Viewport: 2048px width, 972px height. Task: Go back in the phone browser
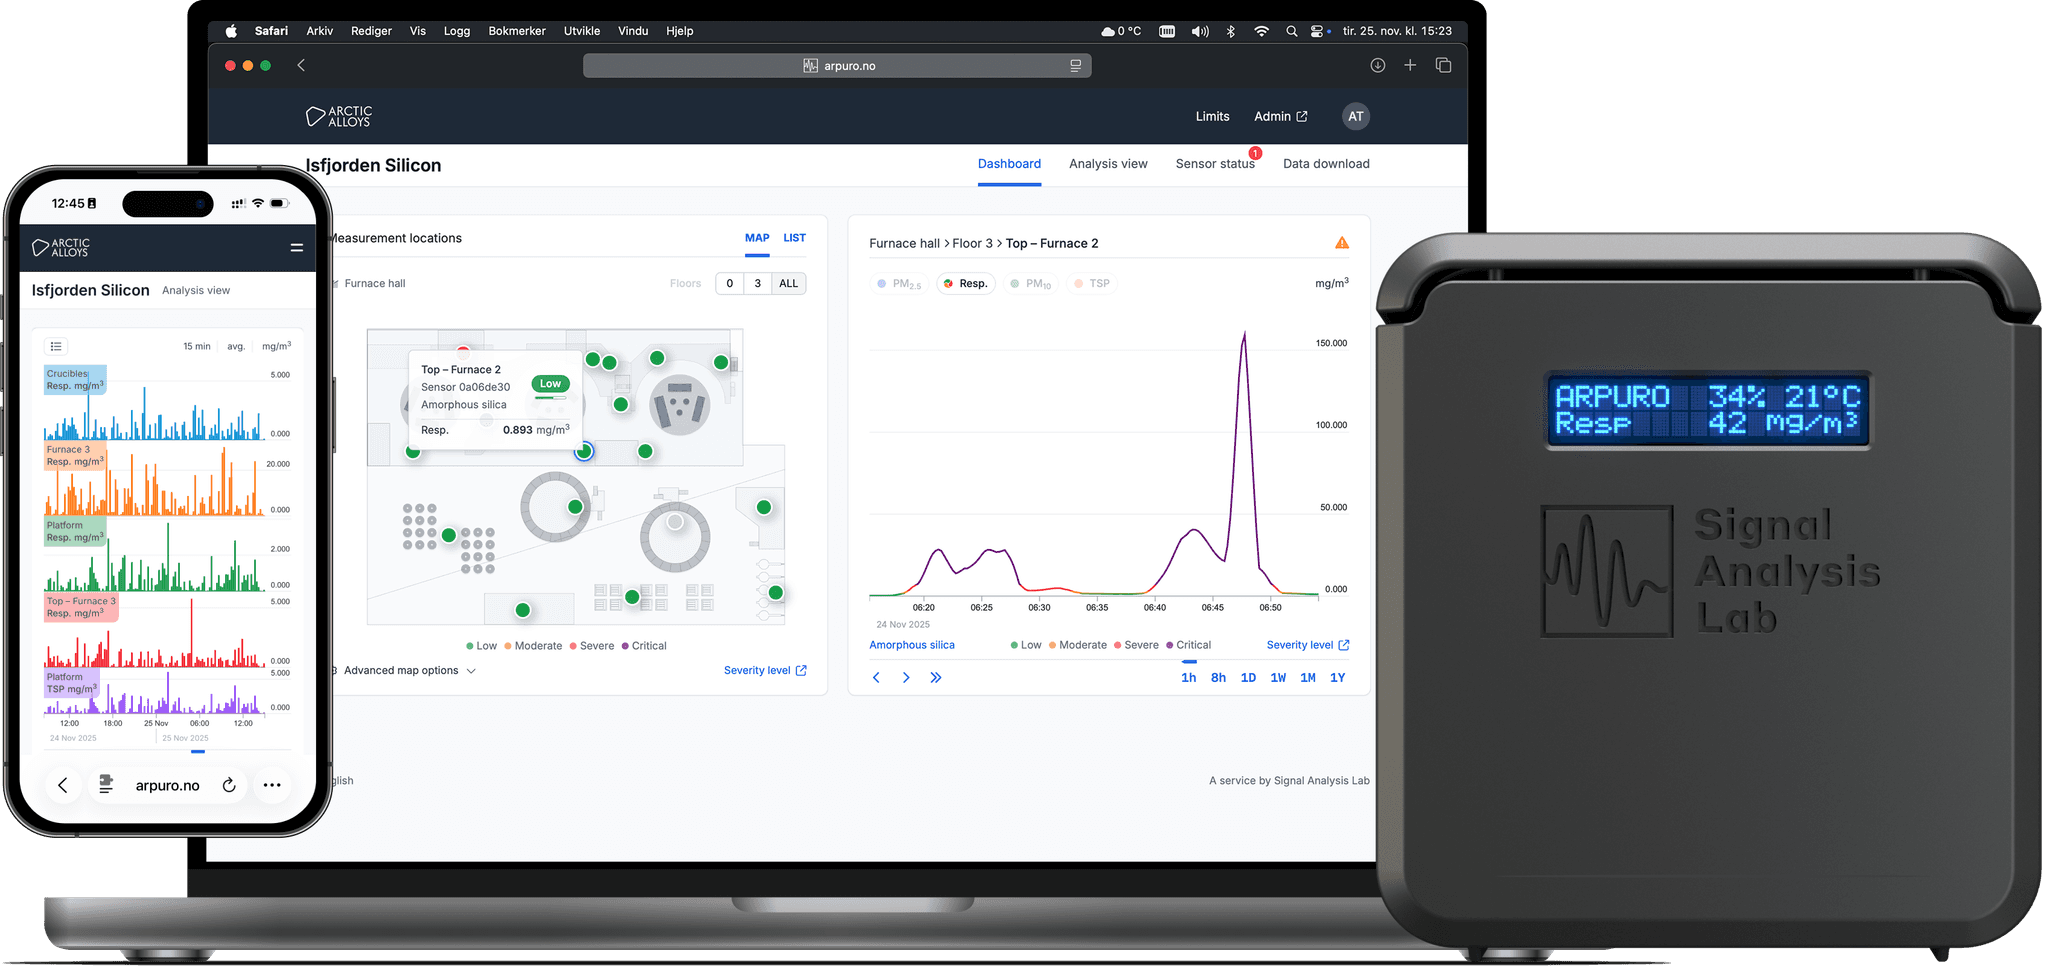(x=62, y=786)
